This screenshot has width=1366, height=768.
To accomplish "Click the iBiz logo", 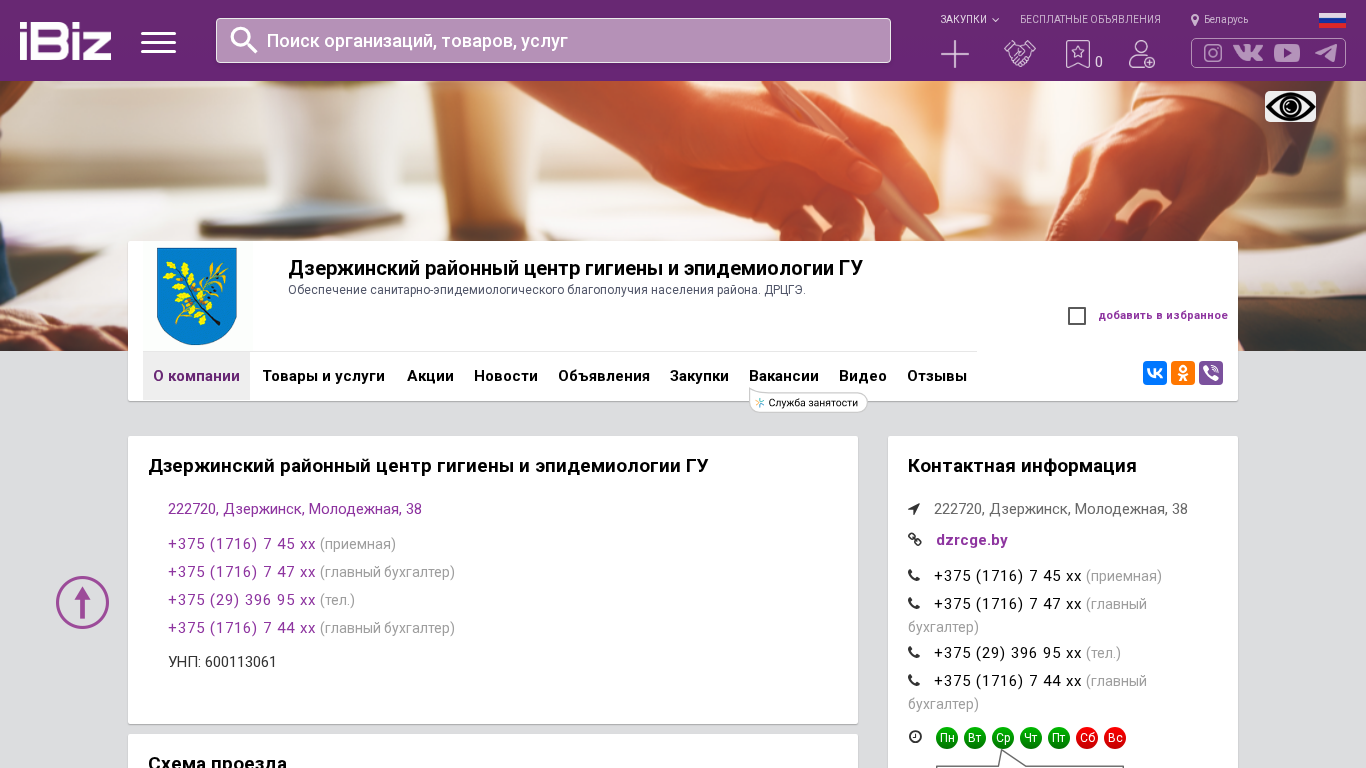I will (65, 41).
